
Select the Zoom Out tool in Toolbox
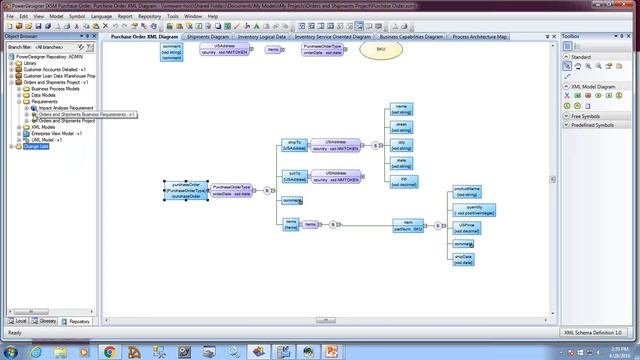[x=598, y=66]
